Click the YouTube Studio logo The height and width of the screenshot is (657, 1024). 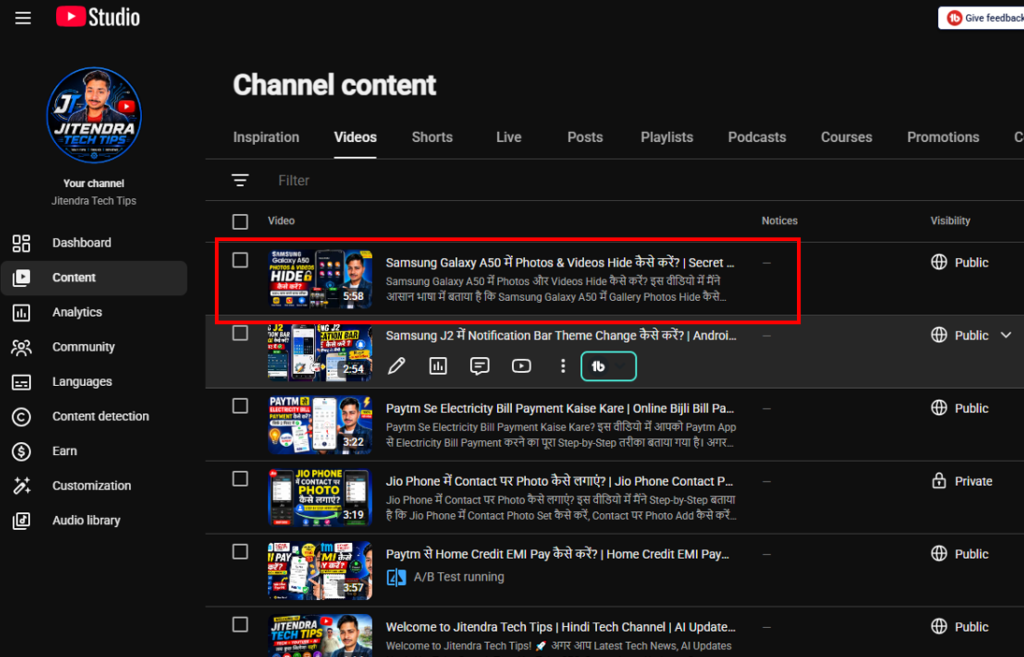click(98, 17)
